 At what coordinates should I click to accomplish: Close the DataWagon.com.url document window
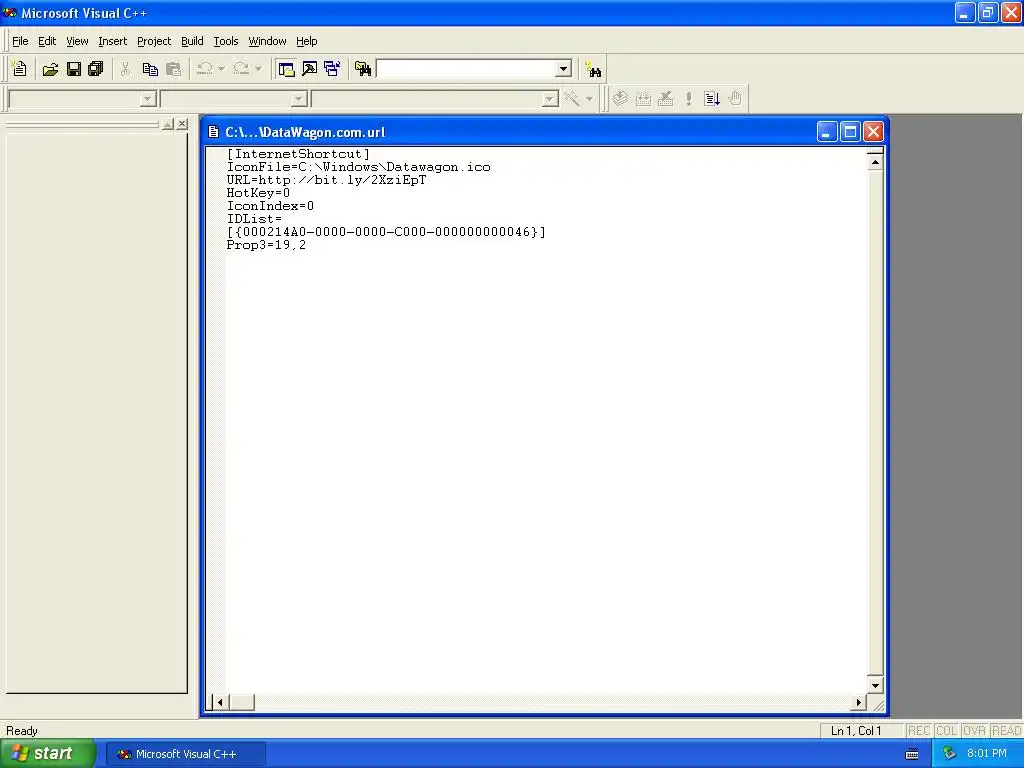click(873, 132)
